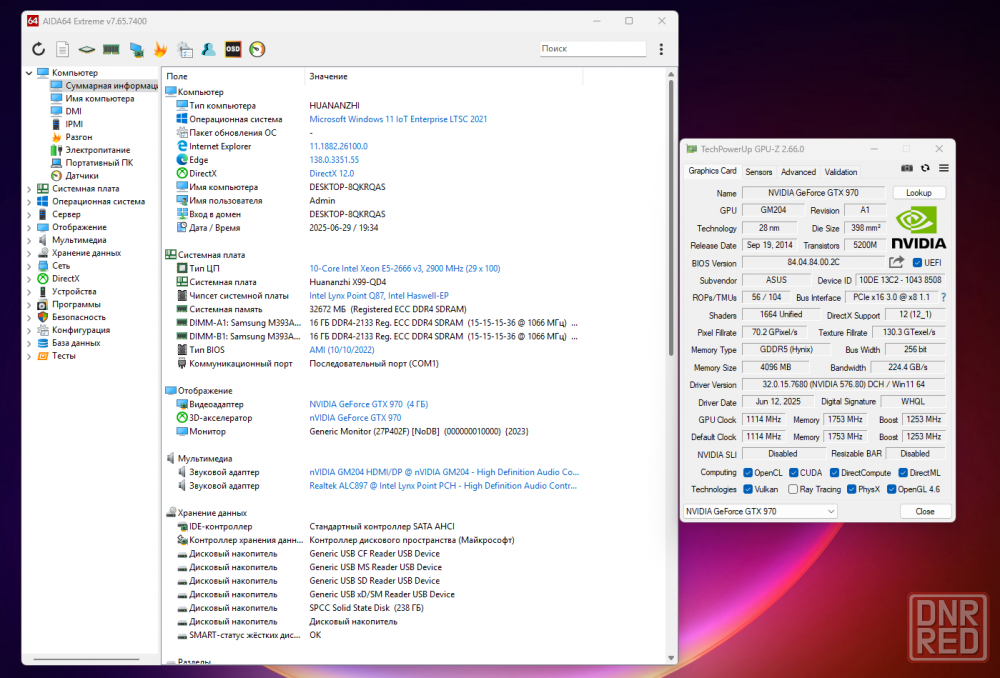Click the tree panel horizontal scrollbar
This screenshot has height=678, width=1000.
86,659
